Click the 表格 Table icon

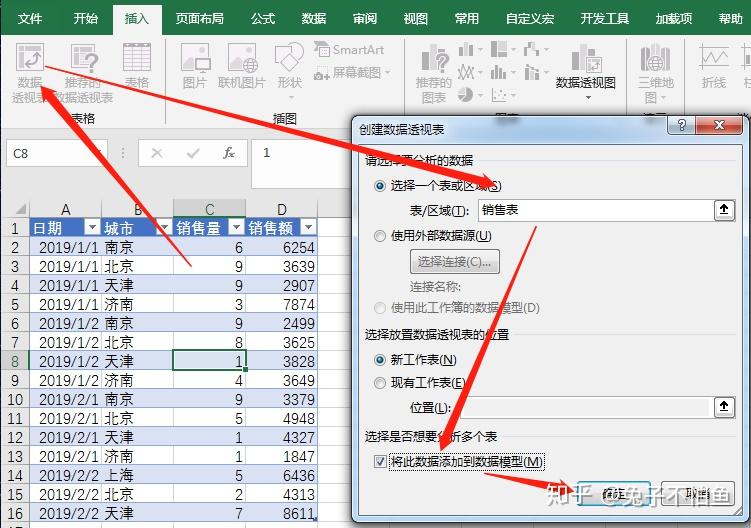(137, 58)
